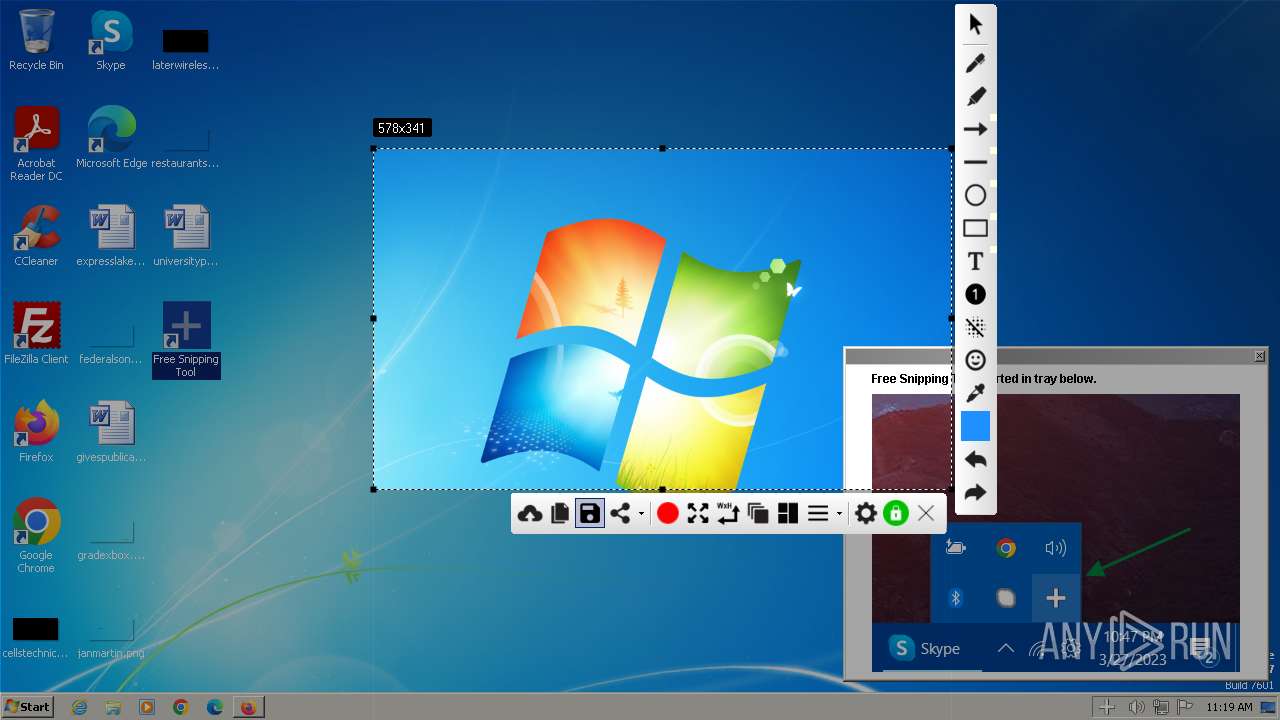This screenshot has width=1280, height=720.
Task: Select the straight line tool
Action: pyautogui.click(x=975, y=162)
